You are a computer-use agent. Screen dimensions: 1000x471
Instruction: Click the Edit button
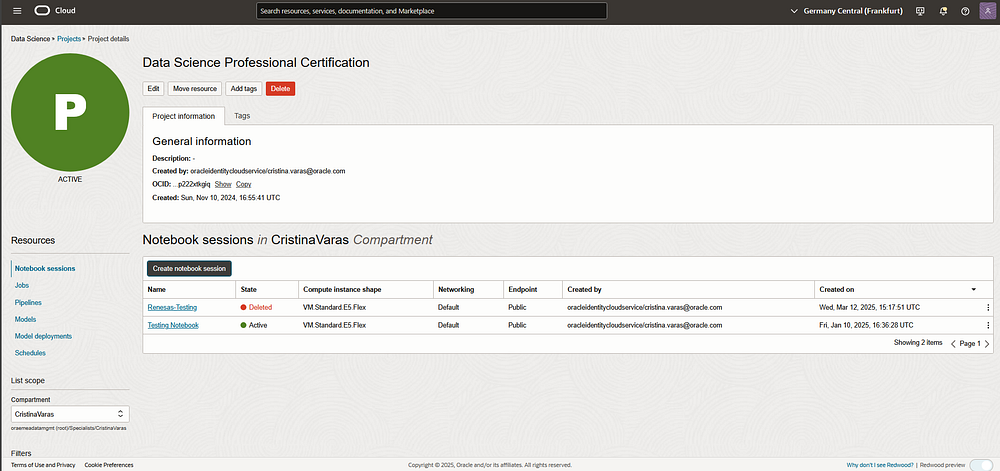click(x=154, y=89)
